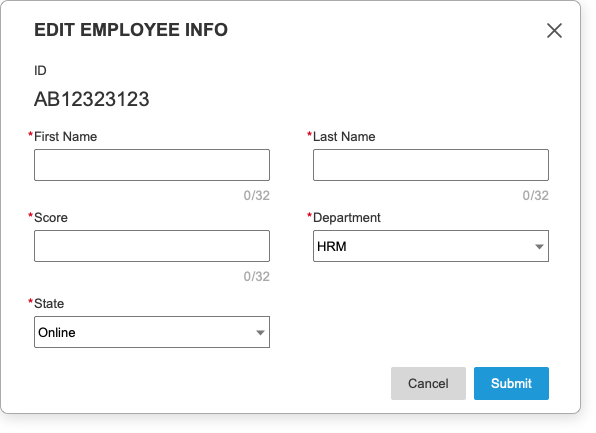Click the EDIT EMPLOYEE INFO title

point(131,30)
